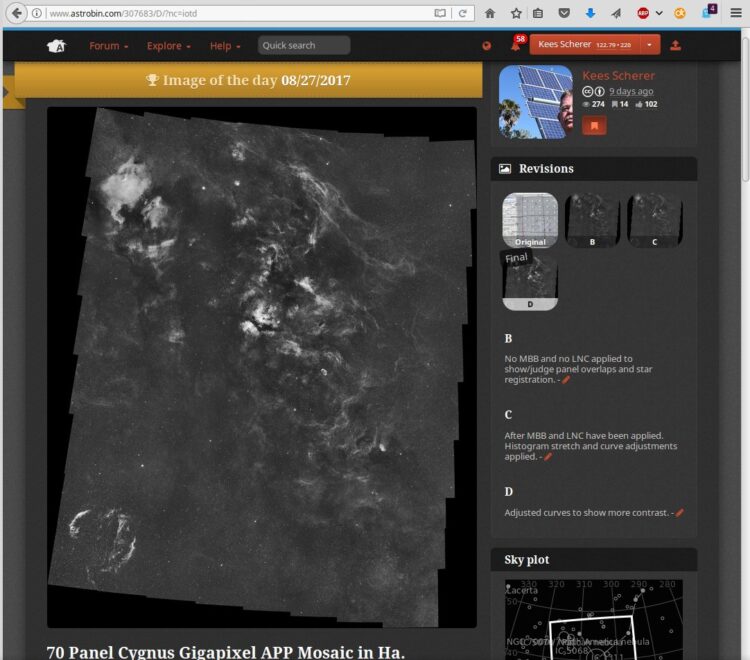Toggle the browser reader view icon
The image size is (750, 660).
(440, 13)
